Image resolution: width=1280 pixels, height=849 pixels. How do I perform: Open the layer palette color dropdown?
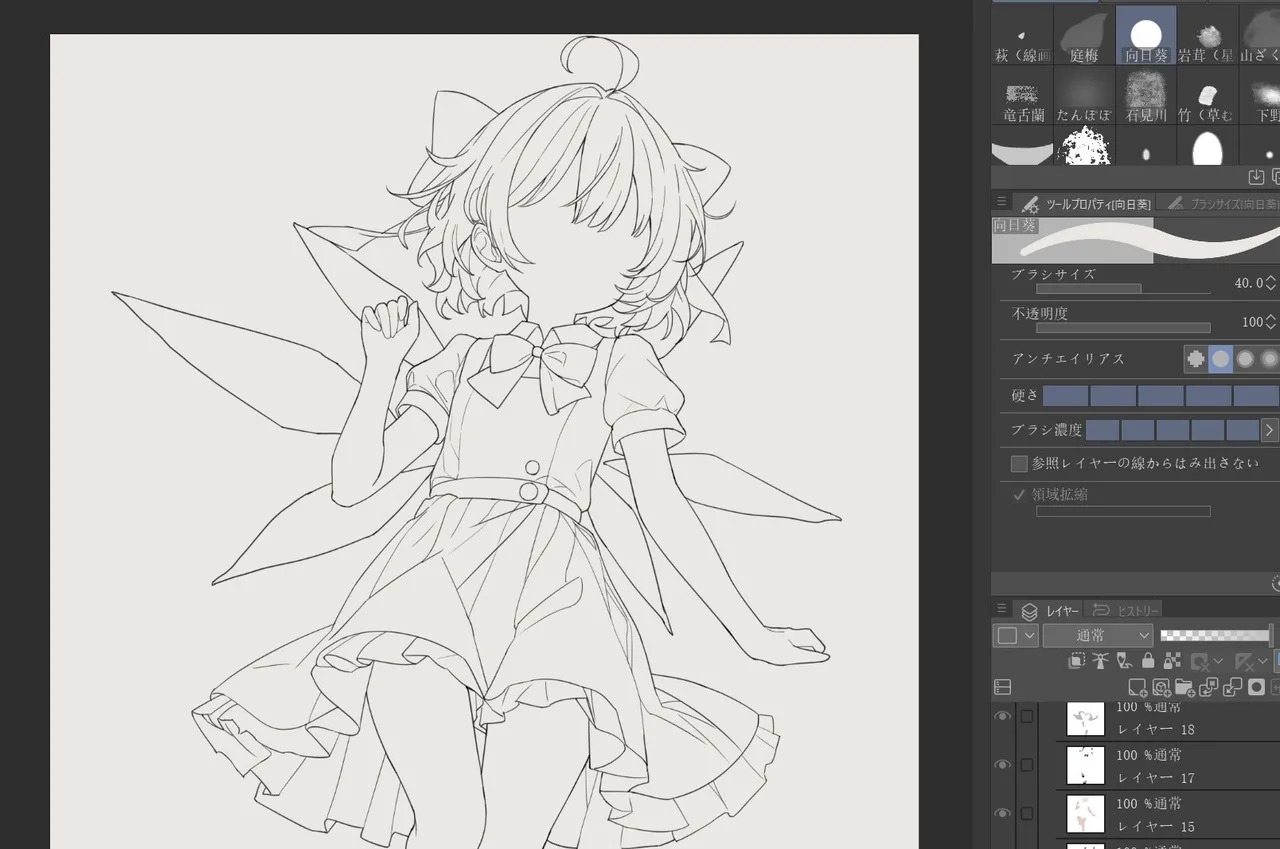[x=1015, y=635]
